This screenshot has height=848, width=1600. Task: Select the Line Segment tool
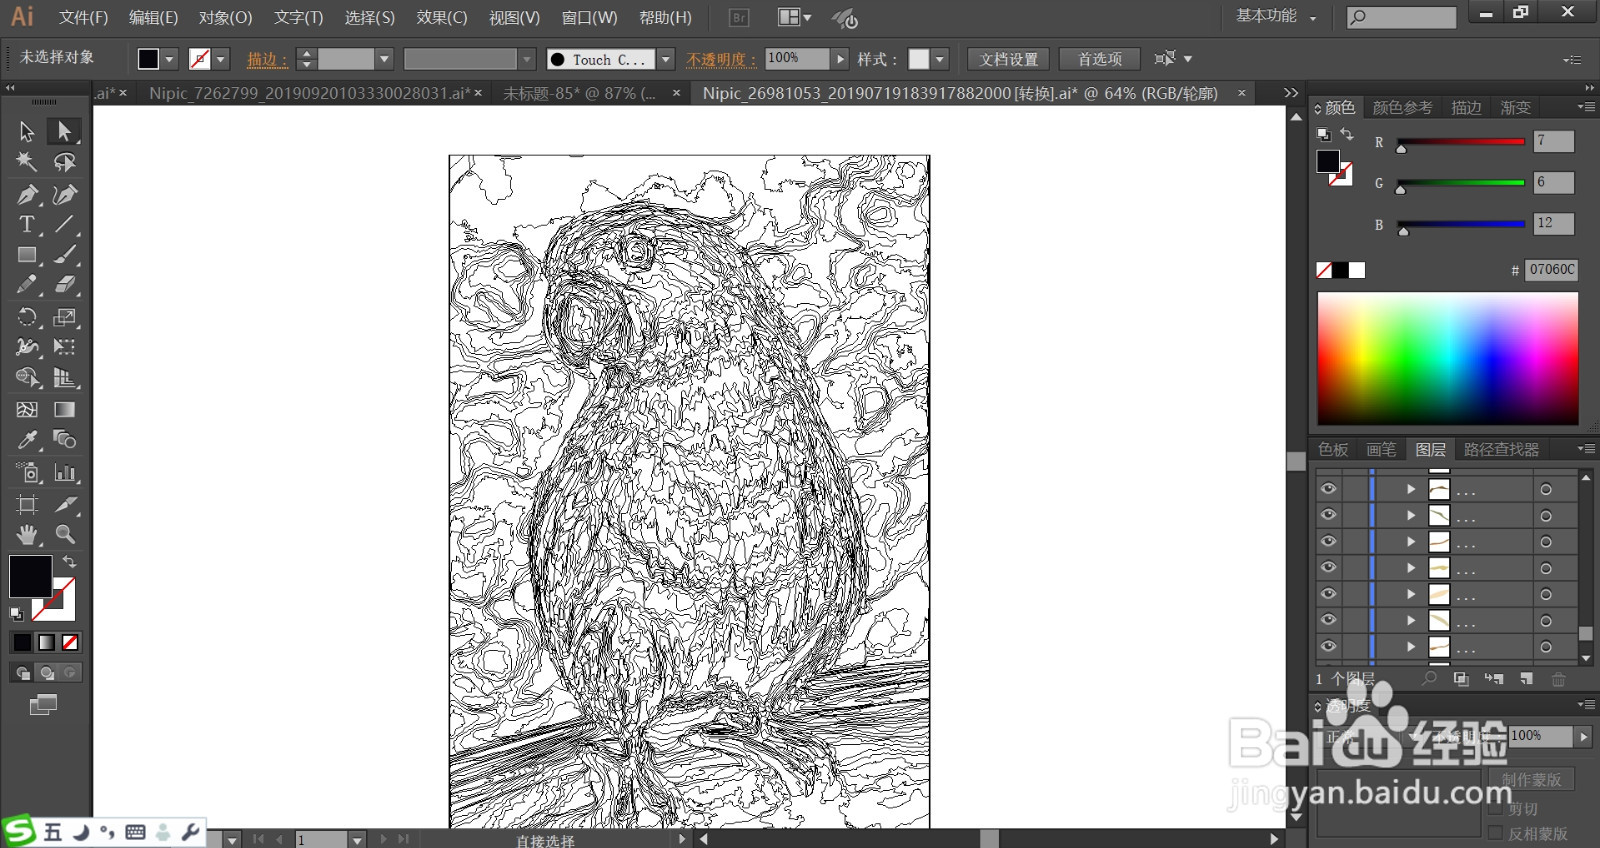[64, 224]
